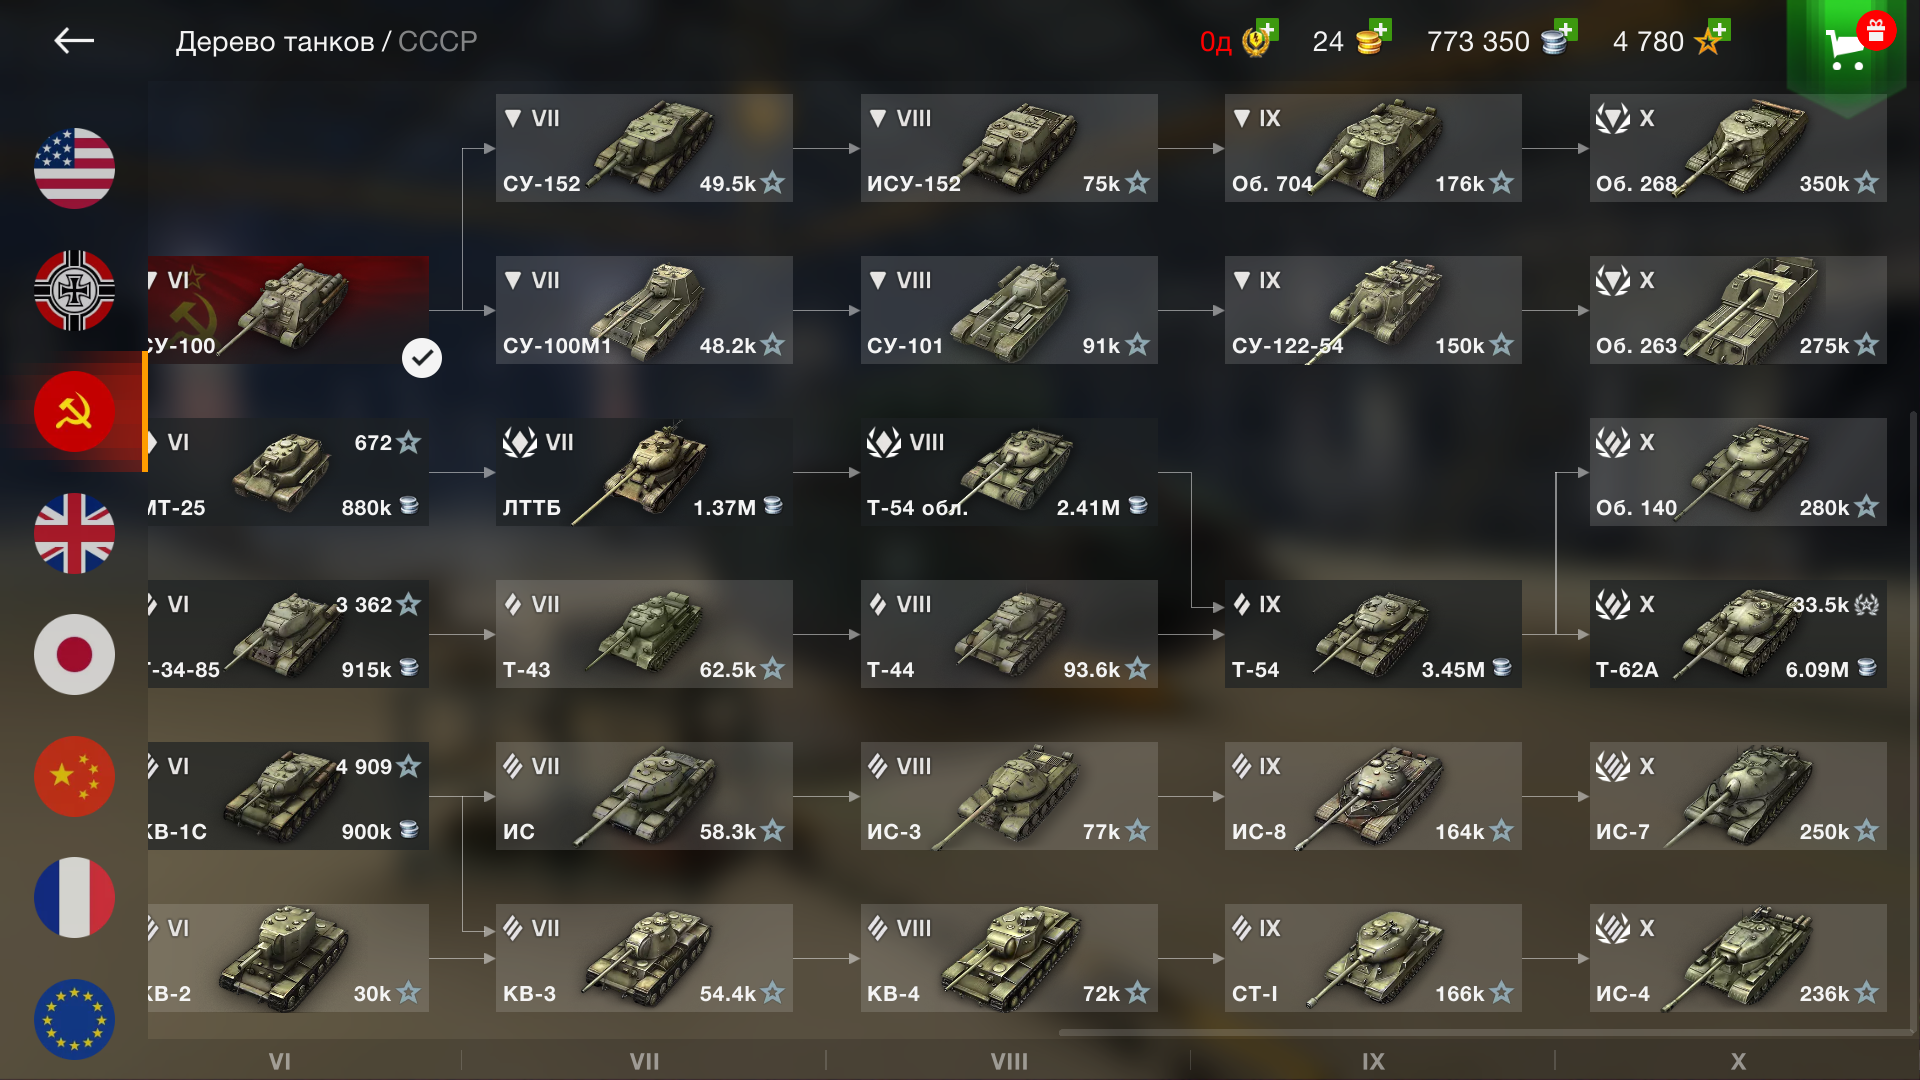Go back using the arrow icon
This screenshot has width=1920, height=1080.
click(x=74, y=41)
